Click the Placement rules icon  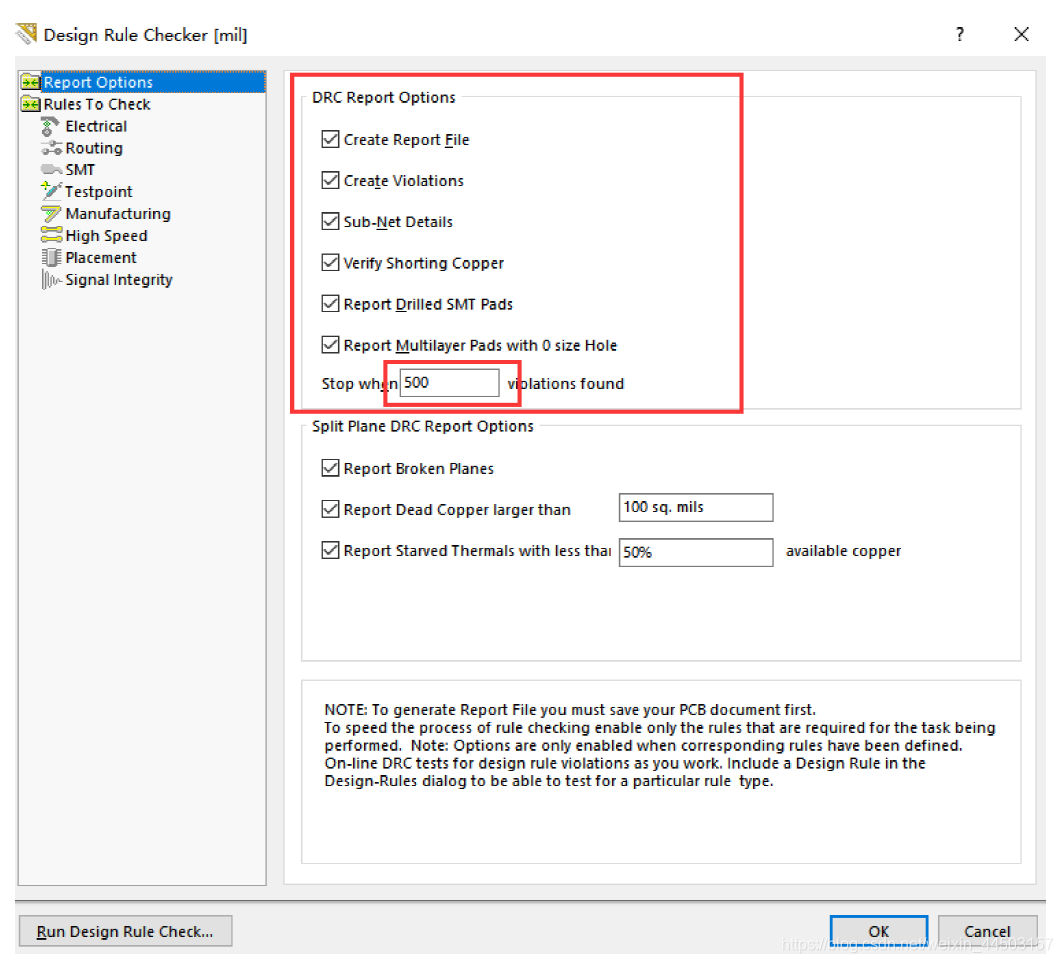(50, 258)
